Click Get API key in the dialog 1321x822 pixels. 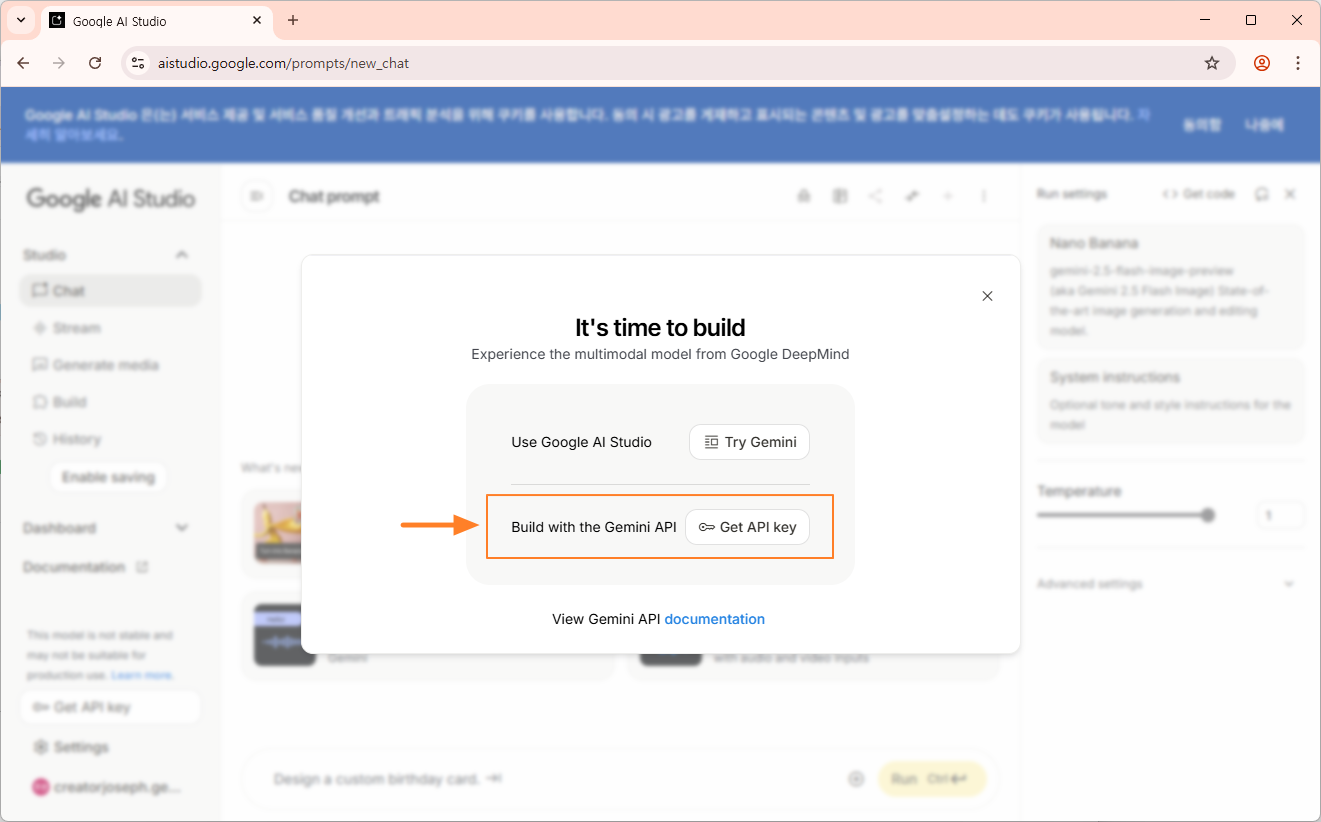[x=747, y=527]
